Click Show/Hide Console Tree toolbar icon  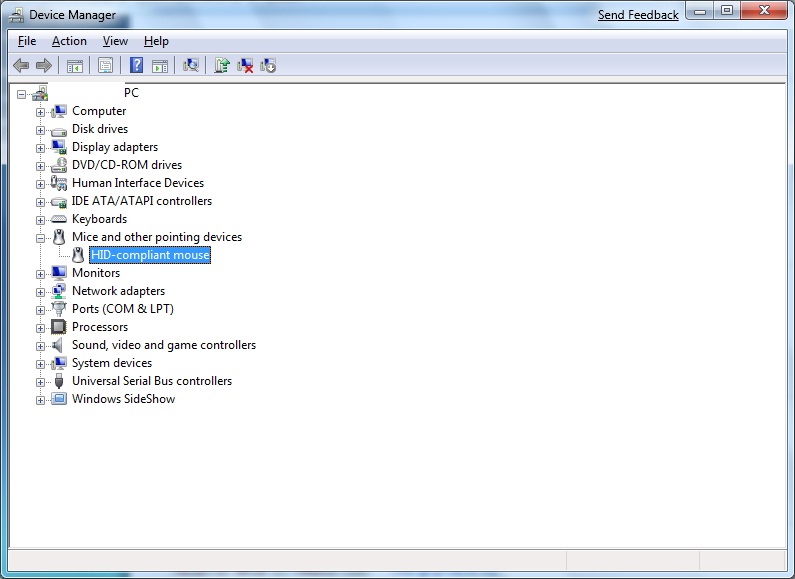74,66
